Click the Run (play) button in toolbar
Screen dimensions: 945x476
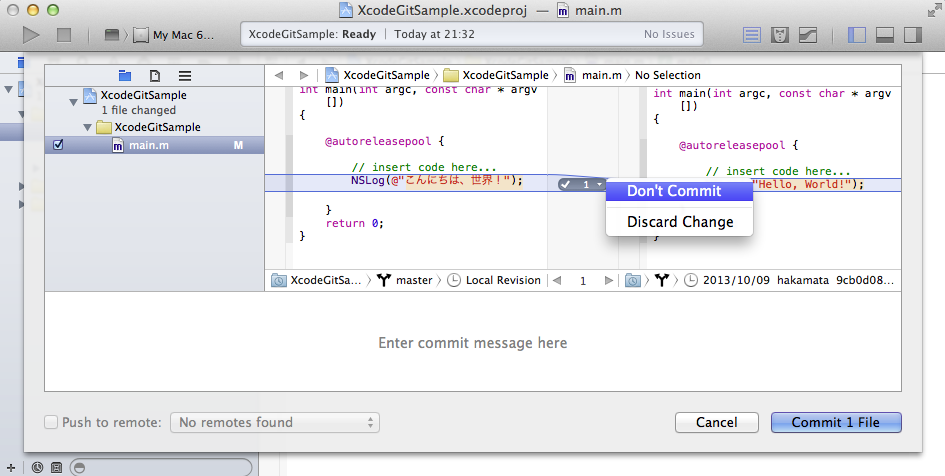[x=32, y=35]
